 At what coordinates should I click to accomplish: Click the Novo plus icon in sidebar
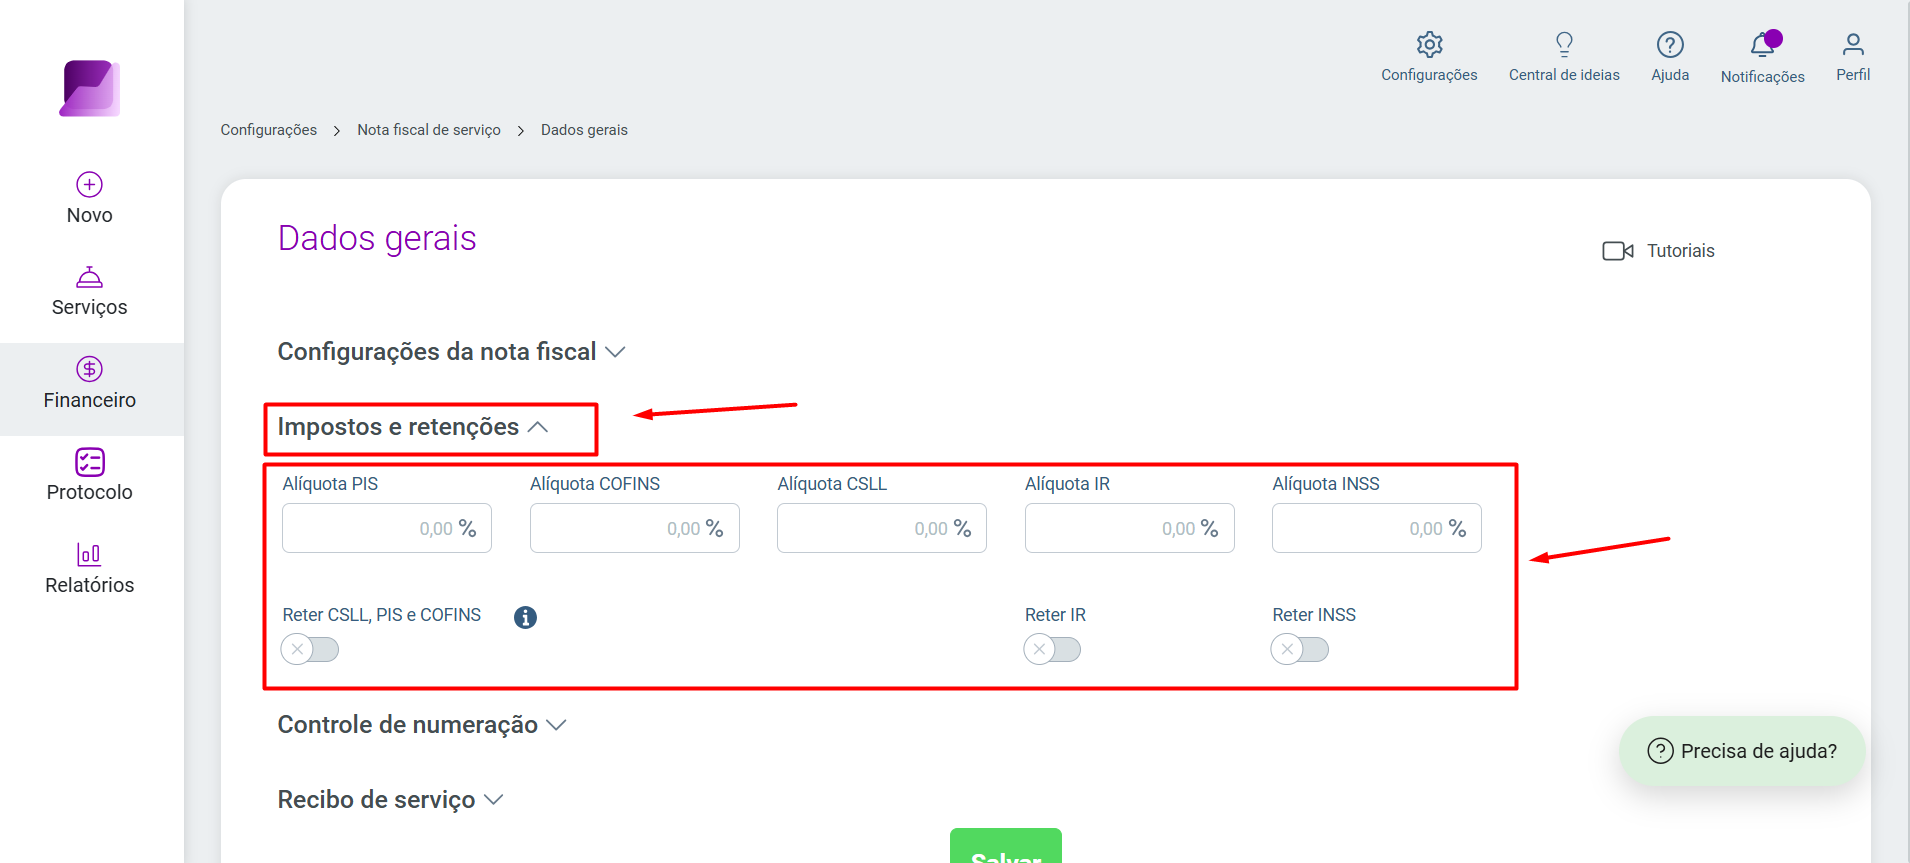coord(90,184)
